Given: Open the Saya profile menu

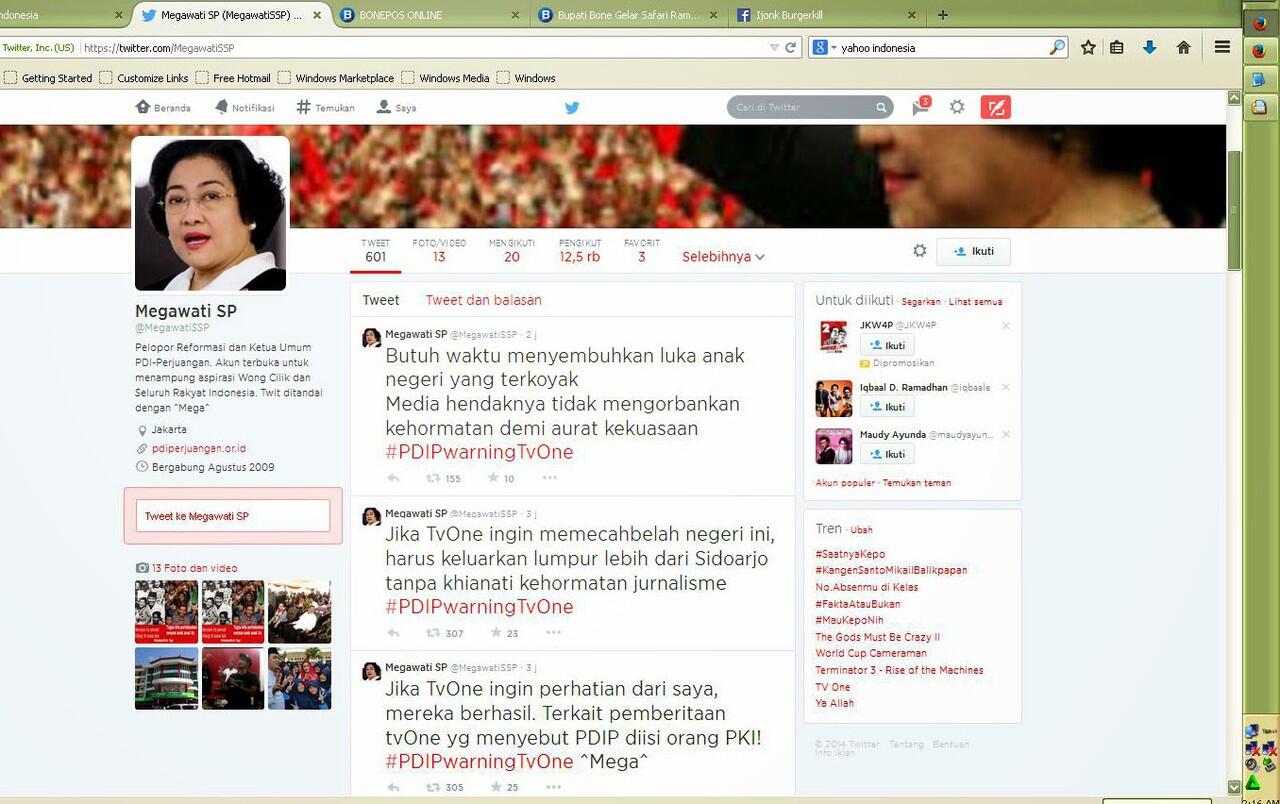Looking at the screenshot, I should pos(396,107).
